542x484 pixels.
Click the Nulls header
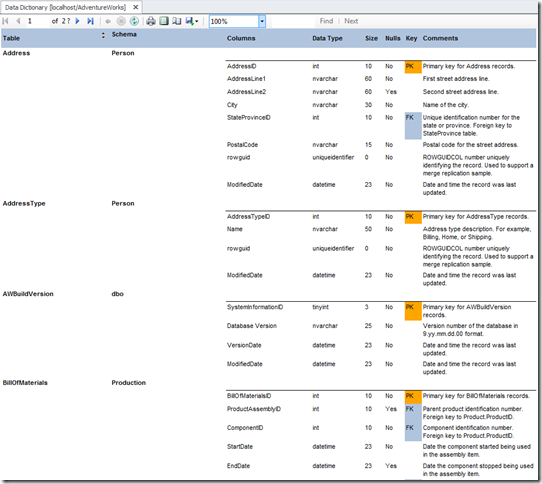click(393, 38)
